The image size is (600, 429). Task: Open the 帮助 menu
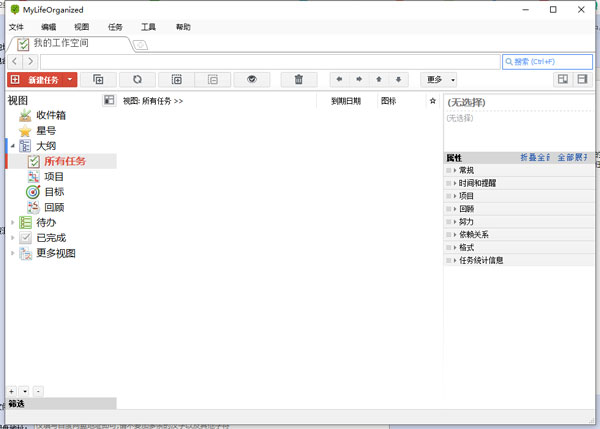coord(183,27)
